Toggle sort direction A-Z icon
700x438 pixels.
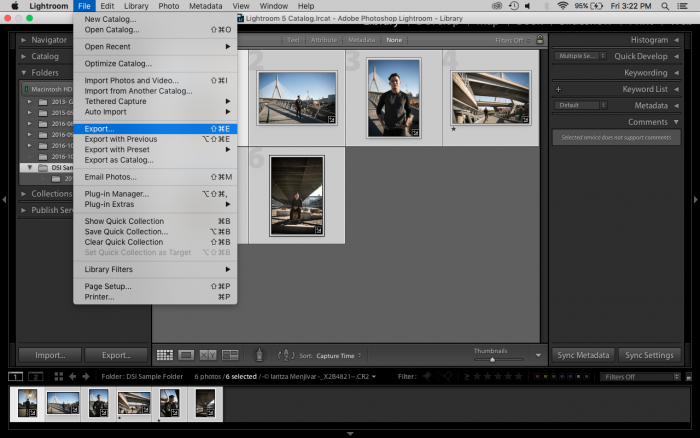point(286,355)
